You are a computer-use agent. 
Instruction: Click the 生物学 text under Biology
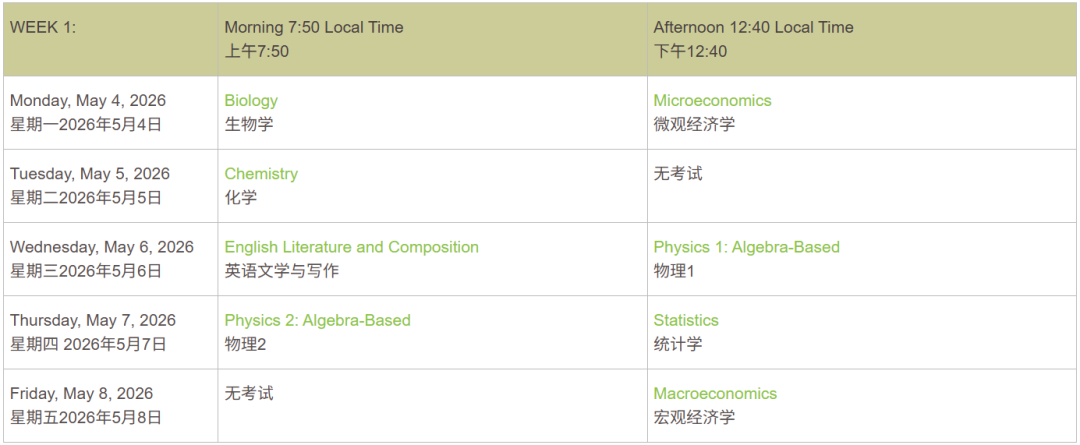click(x=249, y=124)
